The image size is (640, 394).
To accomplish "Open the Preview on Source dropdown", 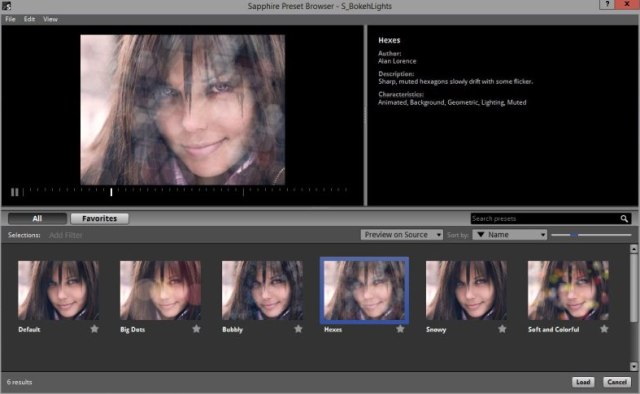I will coord(402,235).
